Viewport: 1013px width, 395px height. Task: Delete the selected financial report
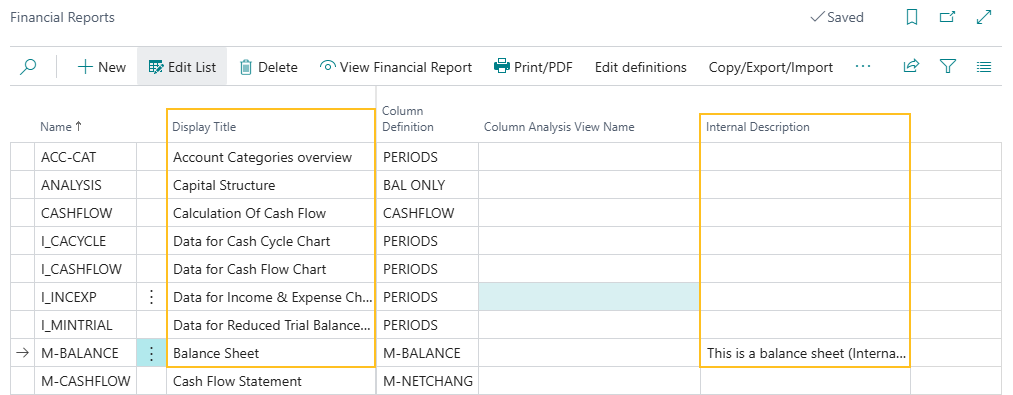pos(268,67)
